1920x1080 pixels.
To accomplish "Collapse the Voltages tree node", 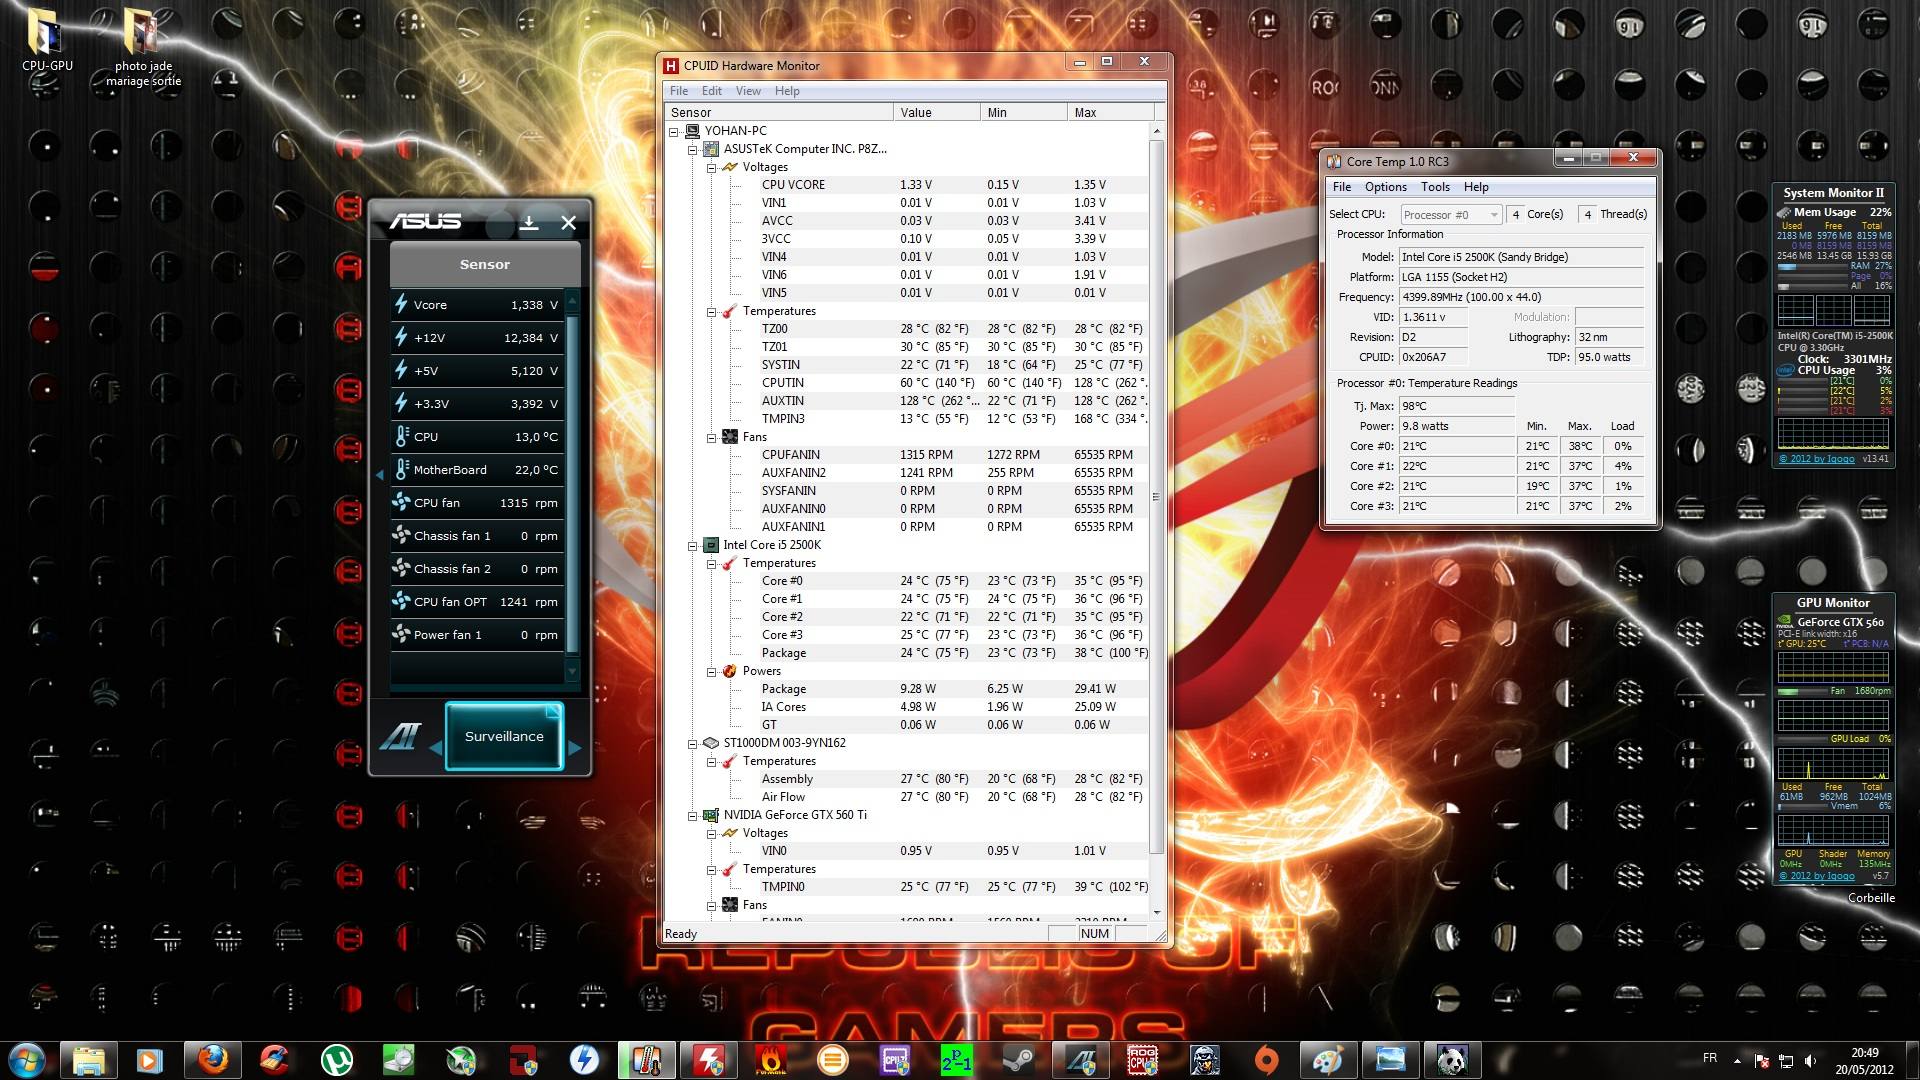I will tap(712, 168).
